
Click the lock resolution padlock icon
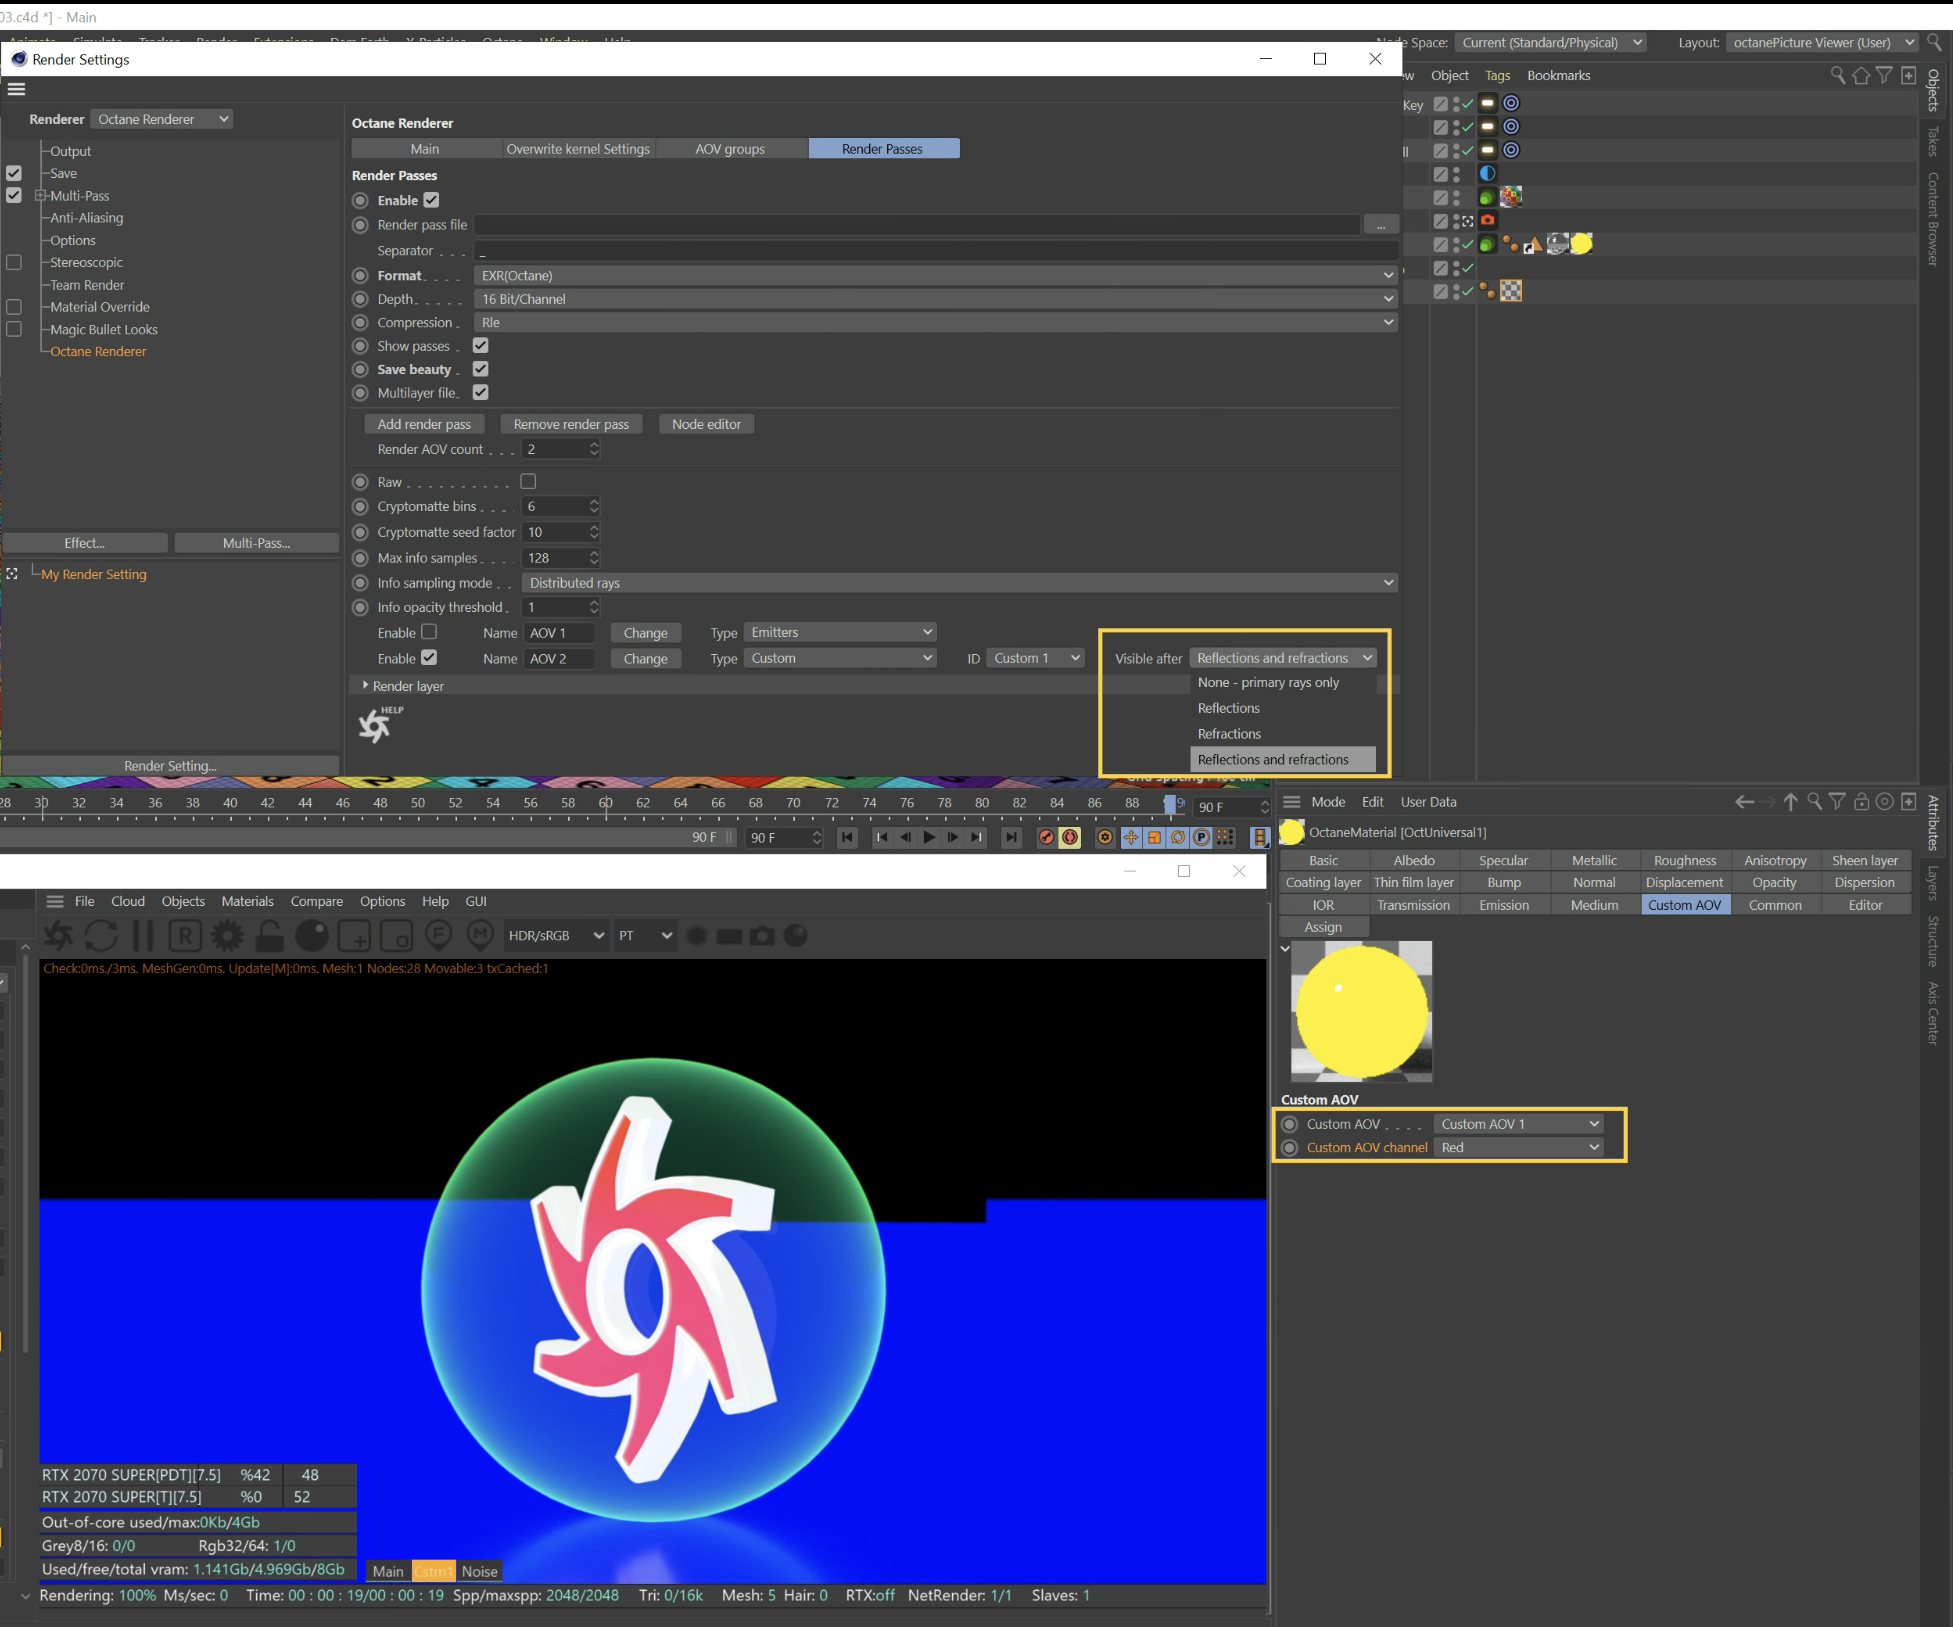coord(269,936)
